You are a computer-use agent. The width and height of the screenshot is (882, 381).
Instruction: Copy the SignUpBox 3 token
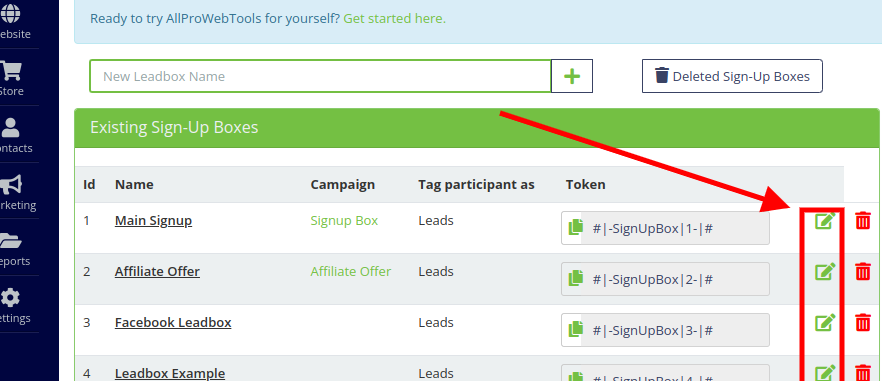(575, 329)
